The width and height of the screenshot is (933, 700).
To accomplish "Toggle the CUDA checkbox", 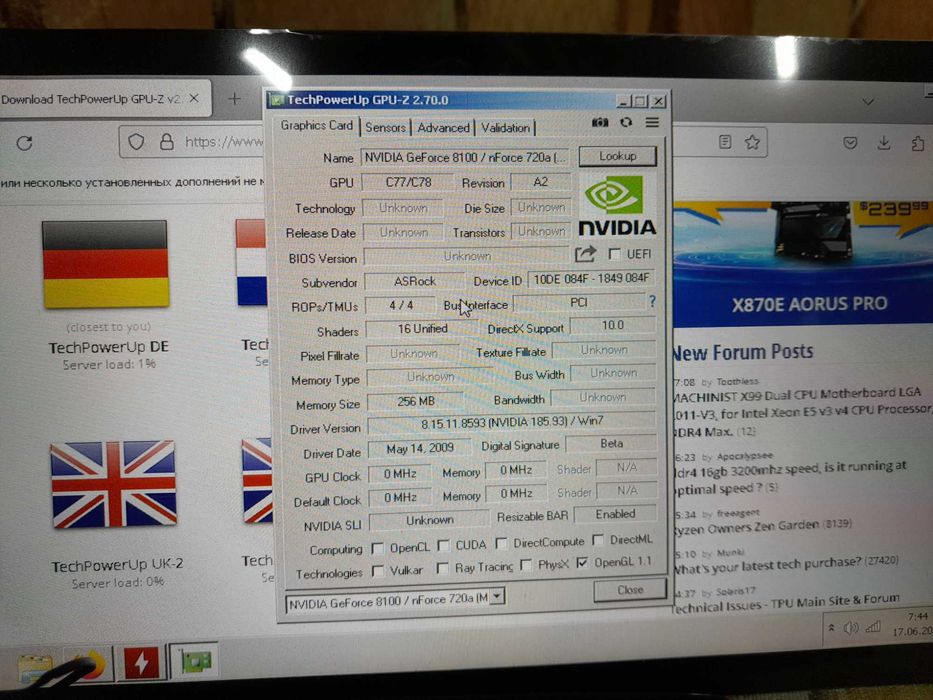I will pyautogui.click(x=443, y=545).
